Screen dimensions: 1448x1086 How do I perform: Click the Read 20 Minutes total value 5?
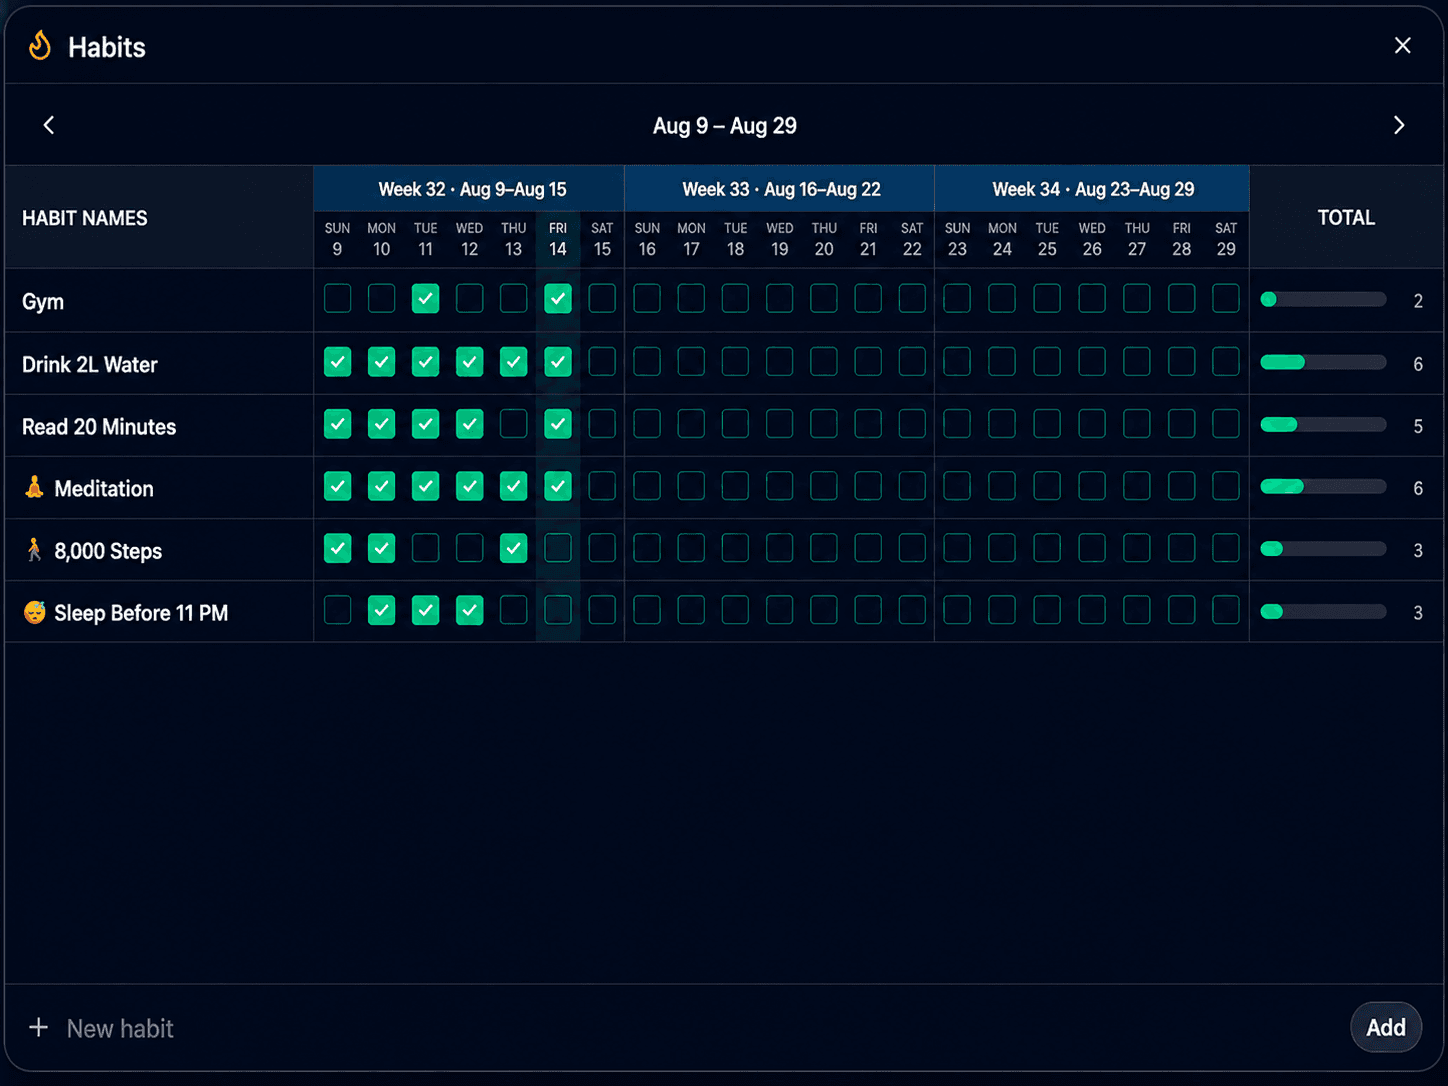[x=1418, y=427]
